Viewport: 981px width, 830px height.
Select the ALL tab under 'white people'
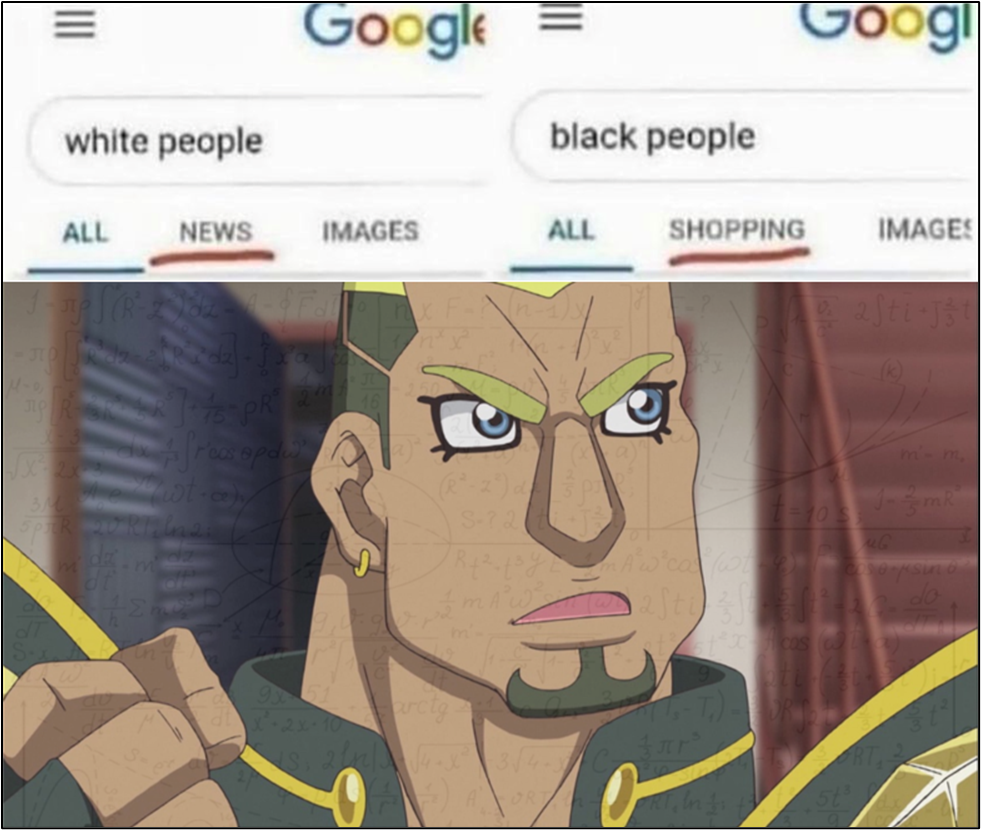[86, 233]
